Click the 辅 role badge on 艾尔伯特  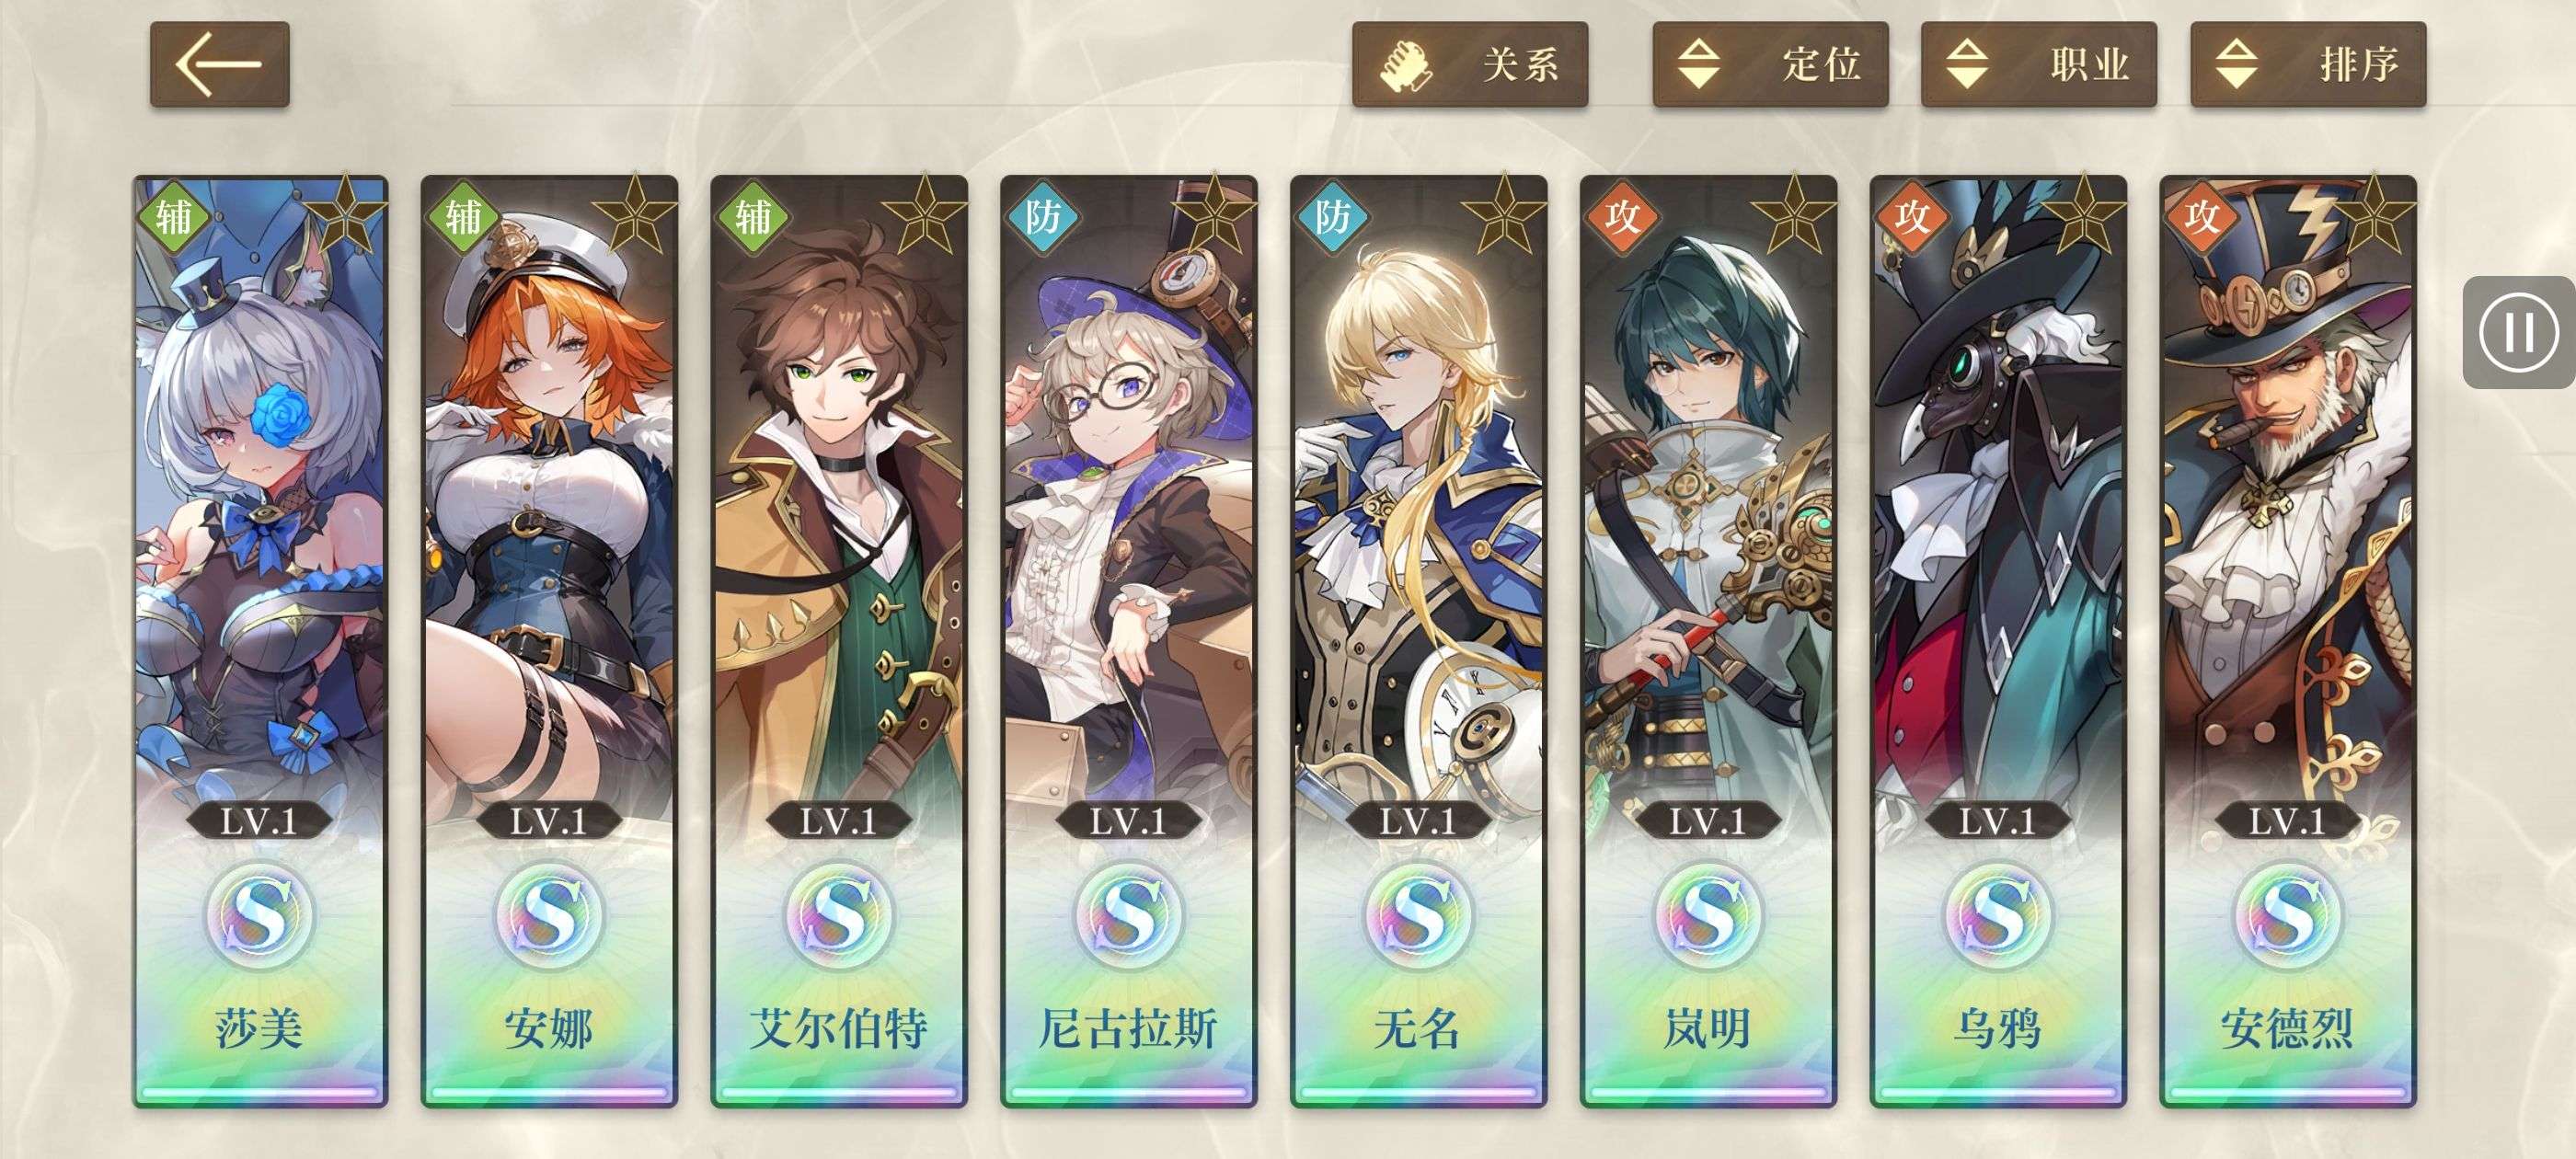tap(753, 216)
